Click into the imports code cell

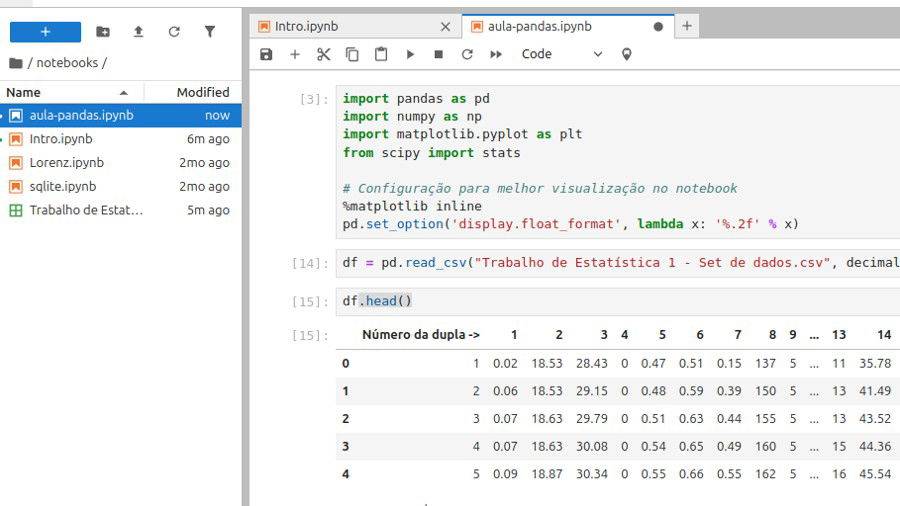point(618,162)
